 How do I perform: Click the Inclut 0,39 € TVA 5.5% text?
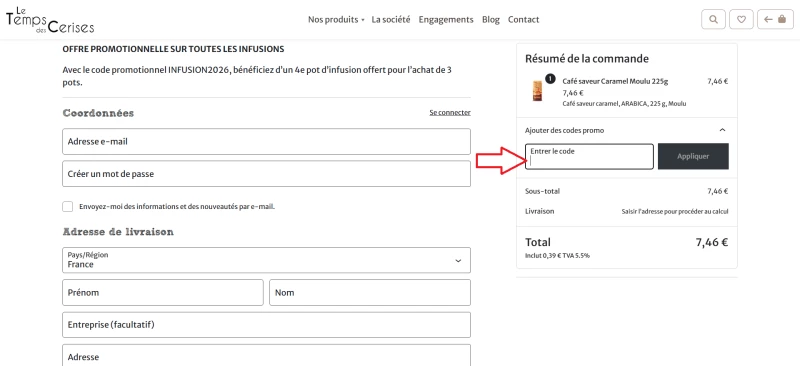(557, 255)
